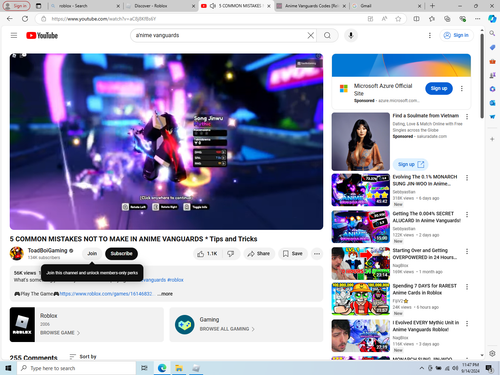Share this video

[x=259, y=254]
